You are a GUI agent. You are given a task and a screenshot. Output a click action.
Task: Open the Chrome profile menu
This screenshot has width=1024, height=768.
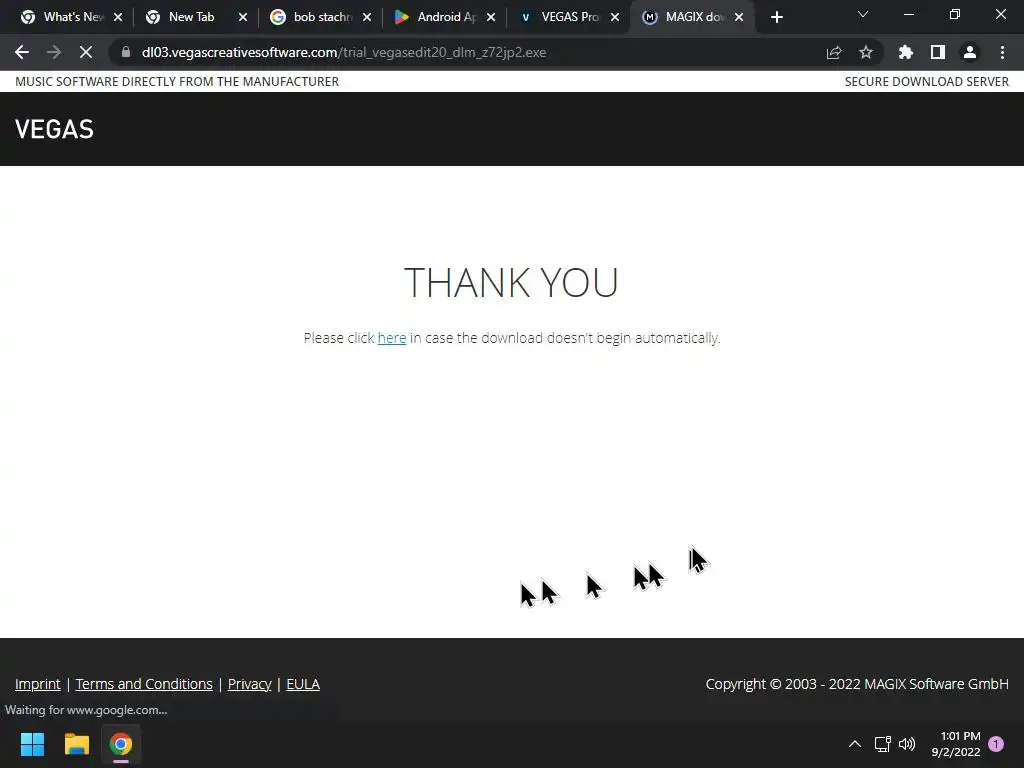tap(970, 52)
